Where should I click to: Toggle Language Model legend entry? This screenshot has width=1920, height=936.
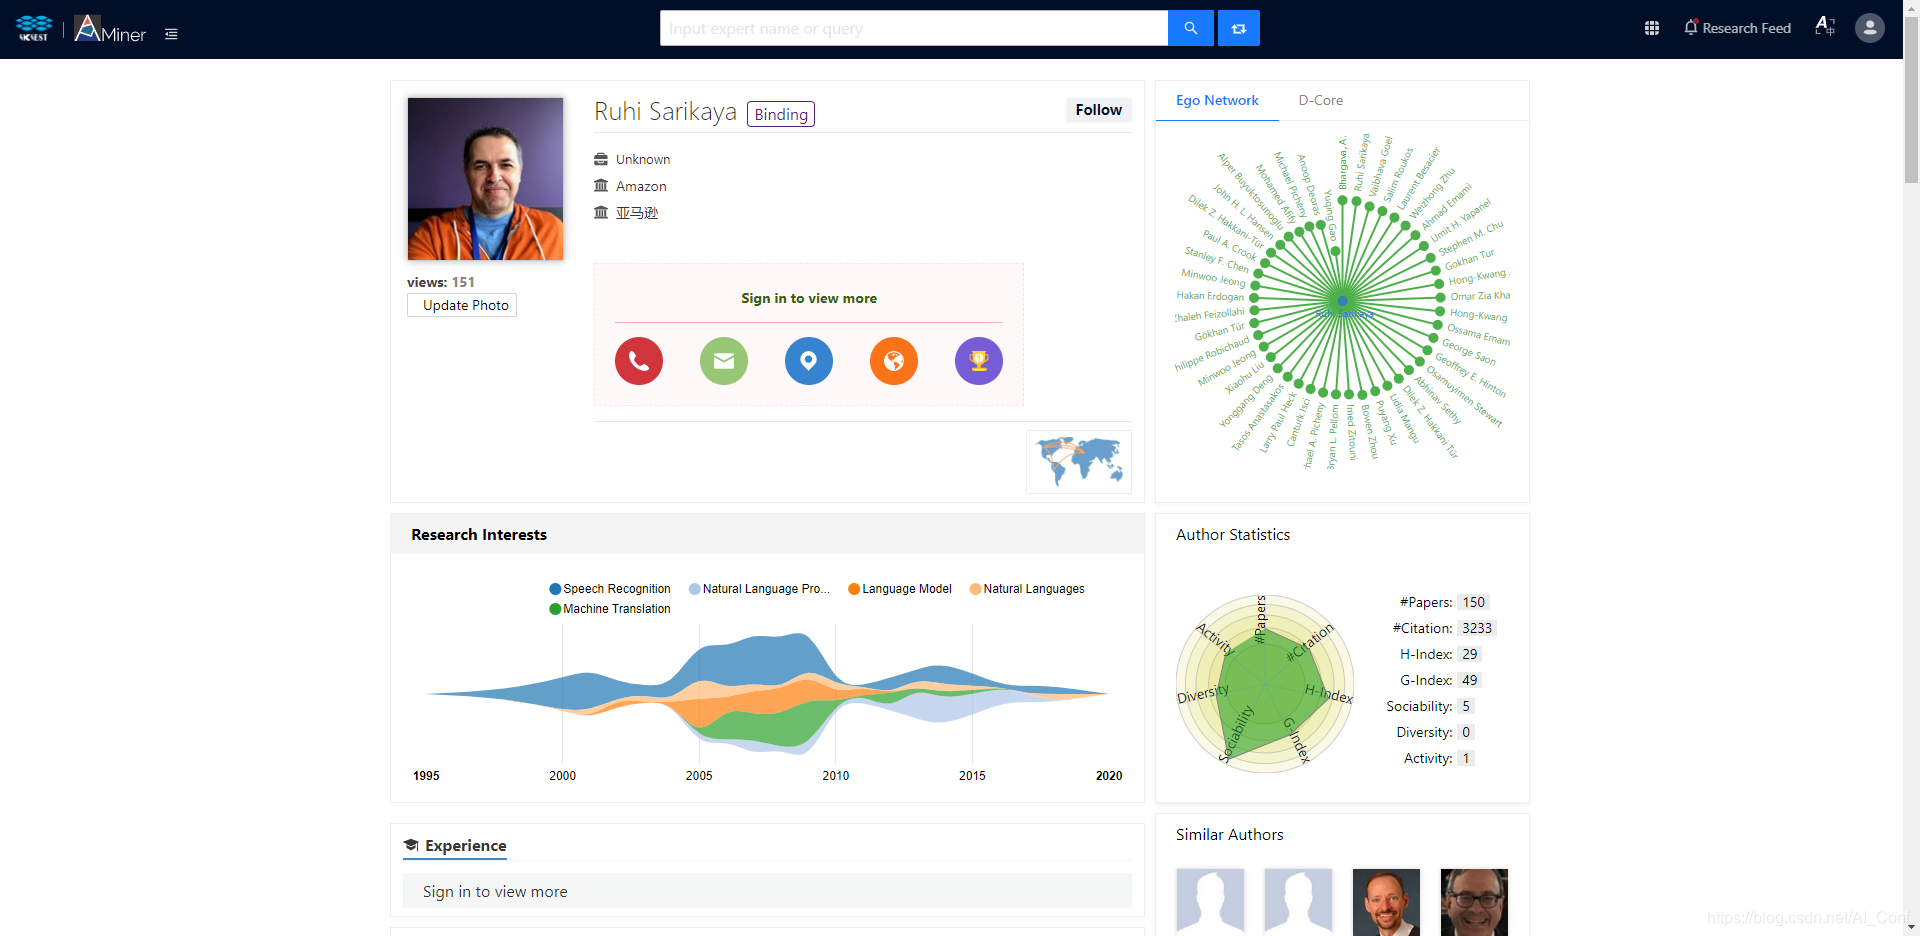(x=900, y=589)
